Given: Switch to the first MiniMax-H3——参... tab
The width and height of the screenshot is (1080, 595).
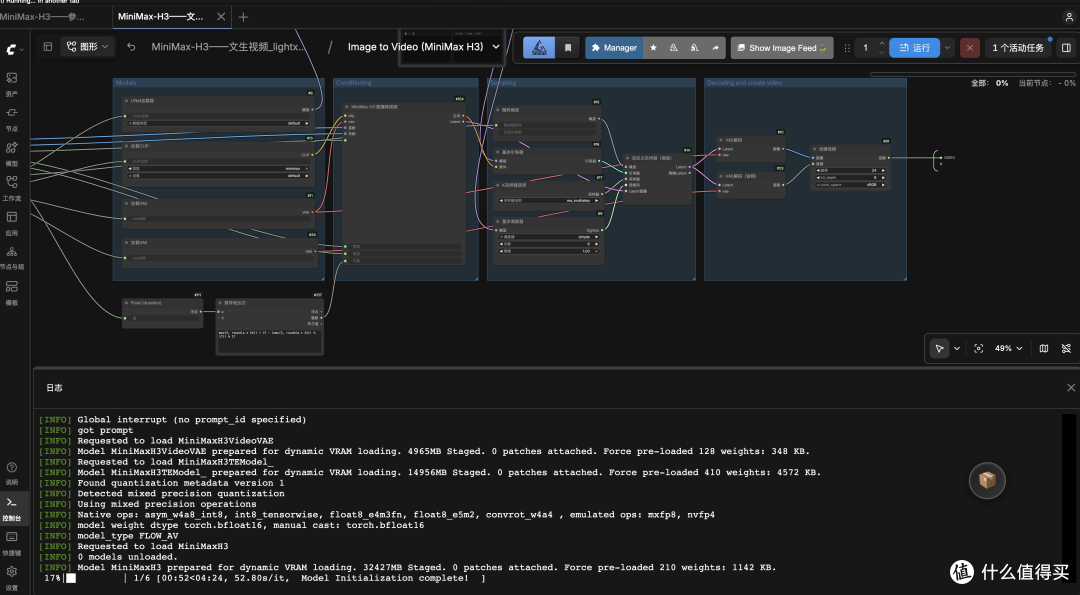Looking at the screenshot, I should tap(43, 17).
